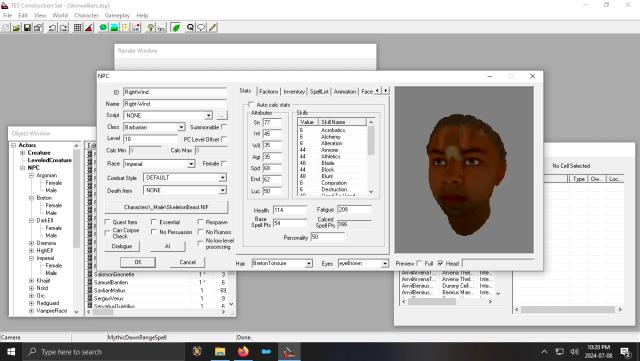Switch to the SpellList tab
640x361 pixels.
coord(319,91)
